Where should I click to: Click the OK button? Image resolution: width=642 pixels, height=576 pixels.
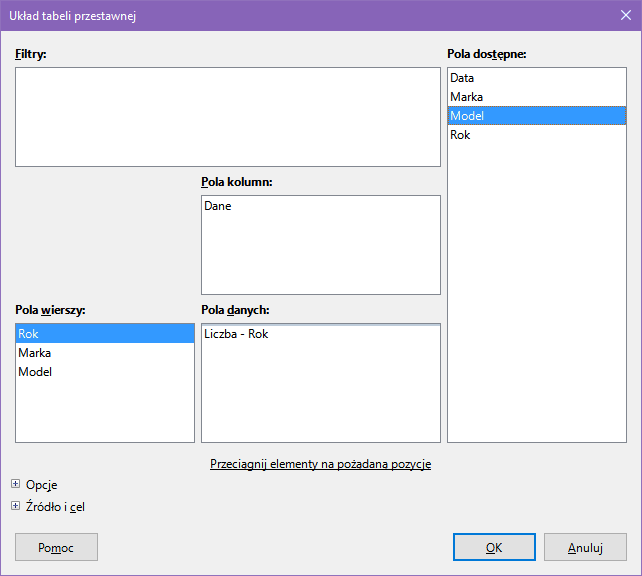(494, 547)
